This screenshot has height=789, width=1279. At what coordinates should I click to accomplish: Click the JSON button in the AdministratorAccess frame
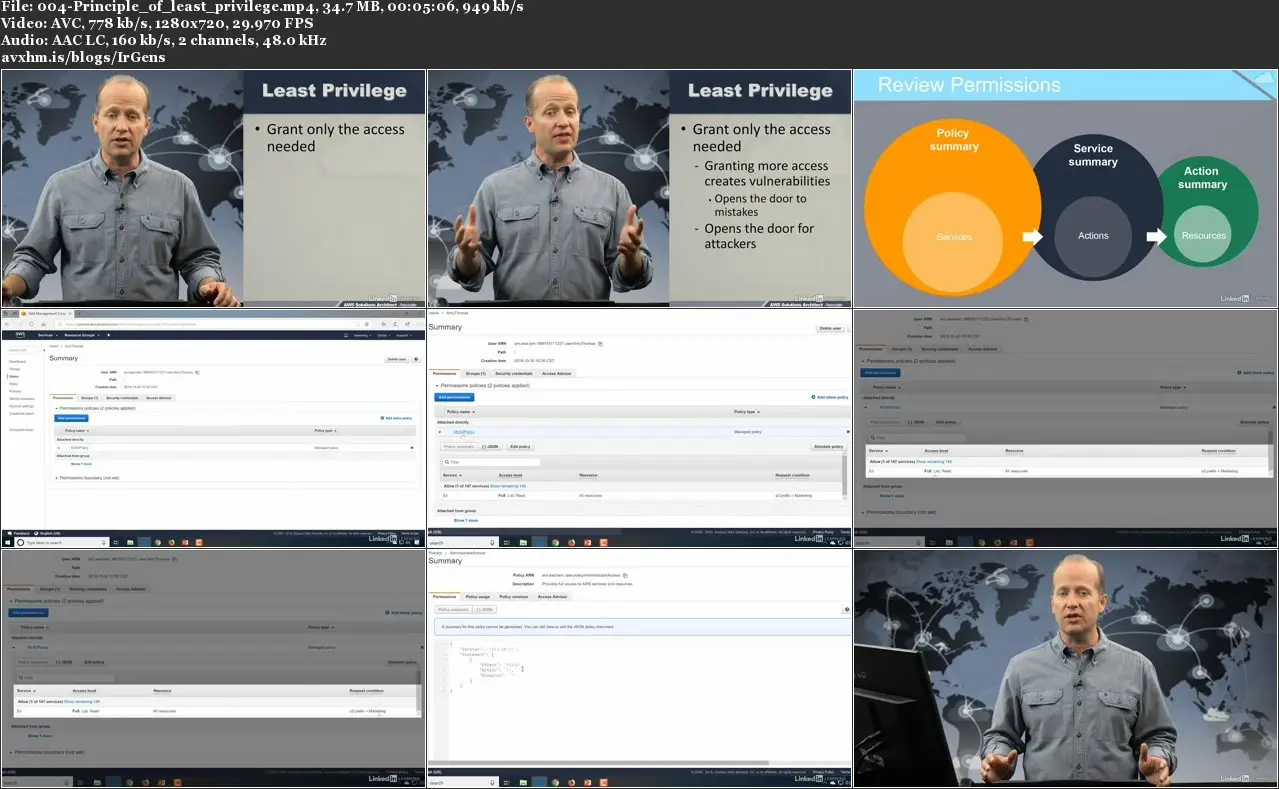[x=485, y=609]
